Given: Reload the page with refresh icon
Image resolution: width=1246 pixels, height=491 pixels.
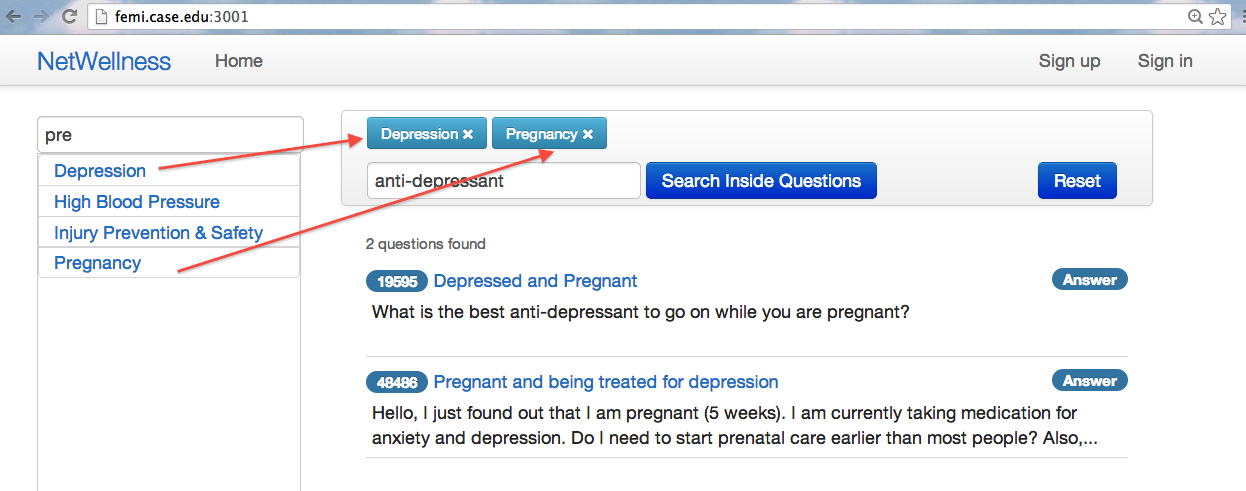Looking at the screenshot, I should point(69,16).
